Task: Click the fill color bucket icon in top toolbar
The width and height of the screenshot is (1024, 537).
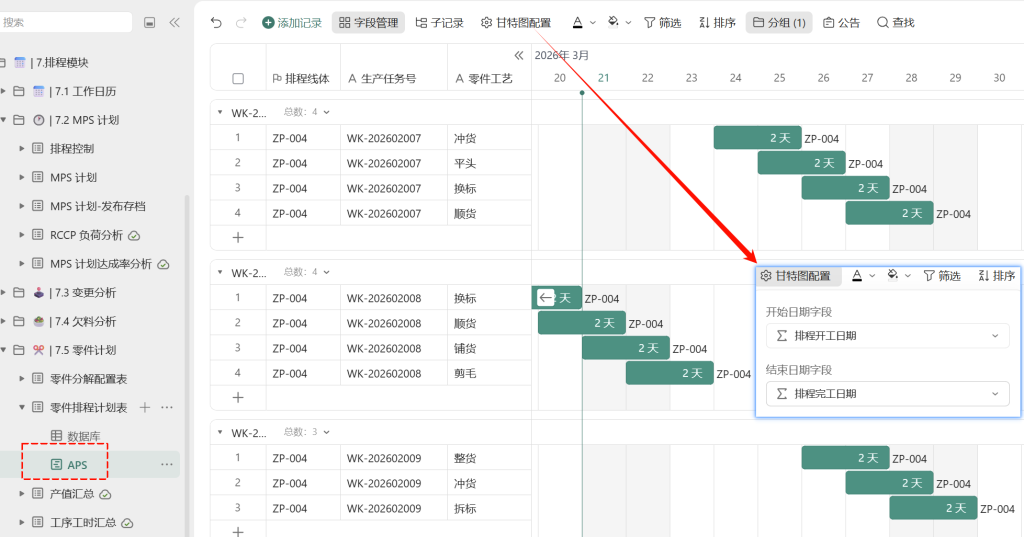Action: (613, 22)
